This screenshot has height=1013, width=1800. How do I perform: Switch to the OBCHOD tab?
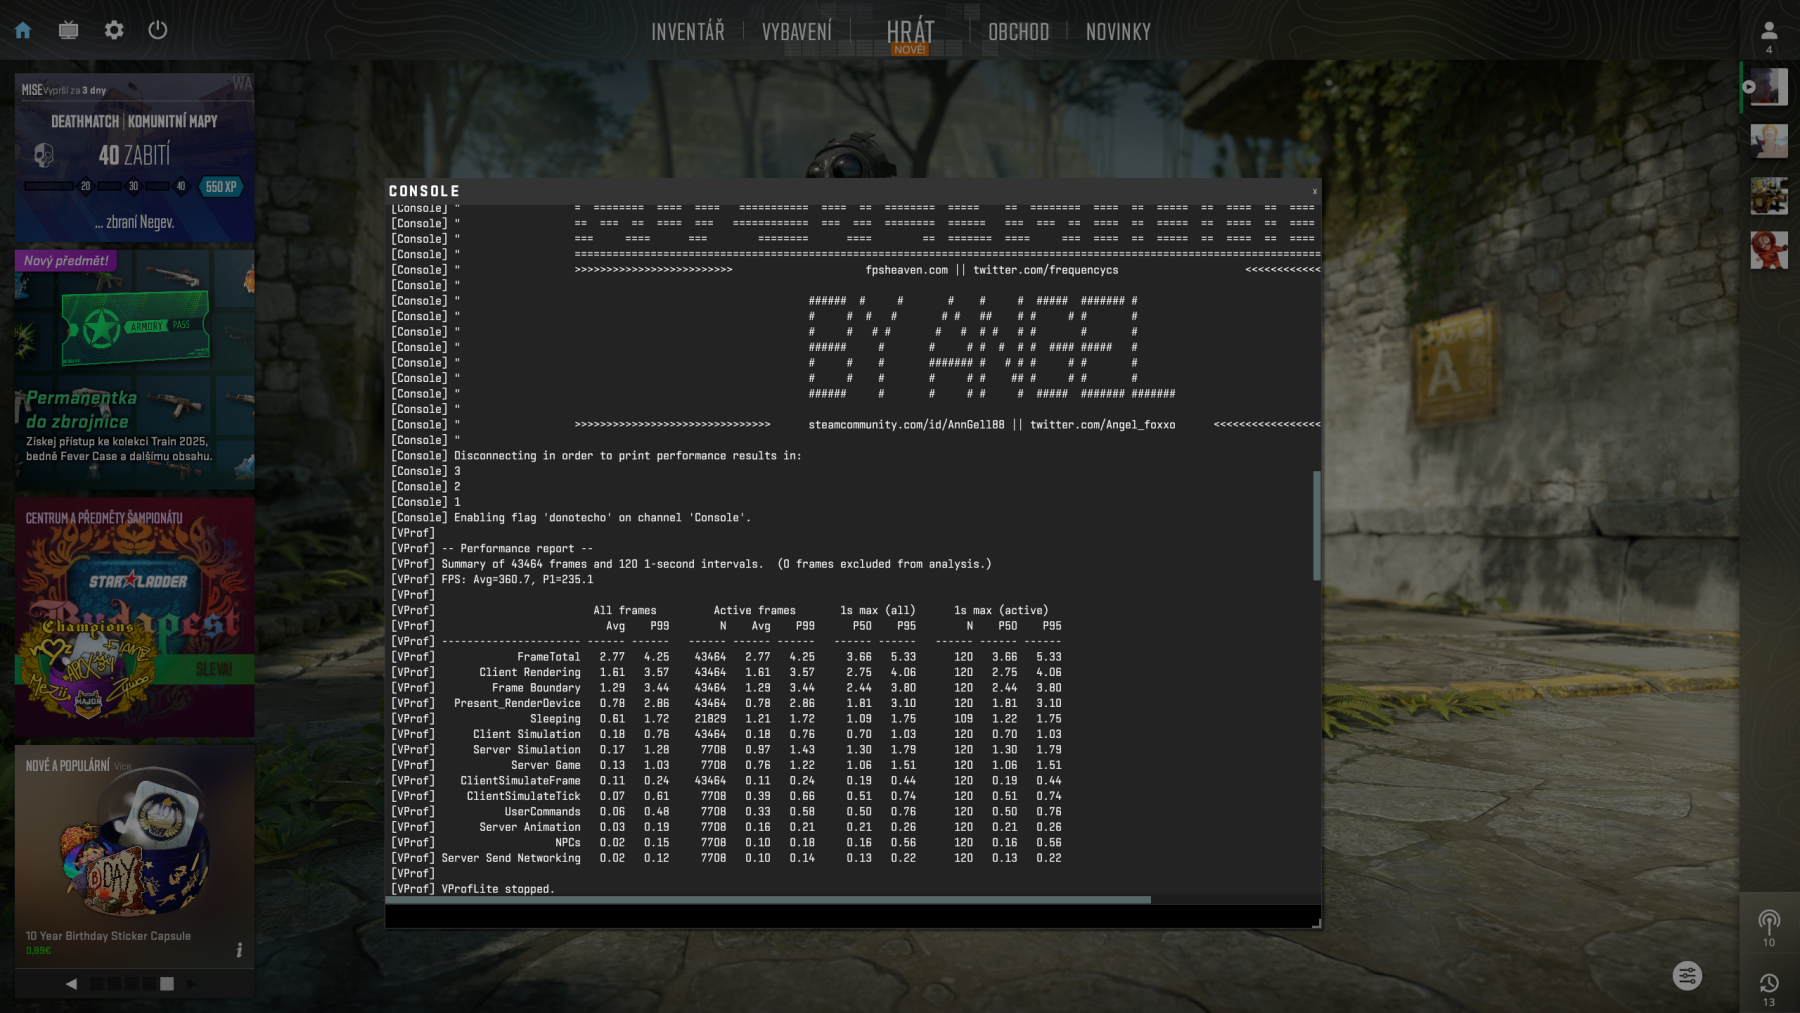pos(1018,32)
